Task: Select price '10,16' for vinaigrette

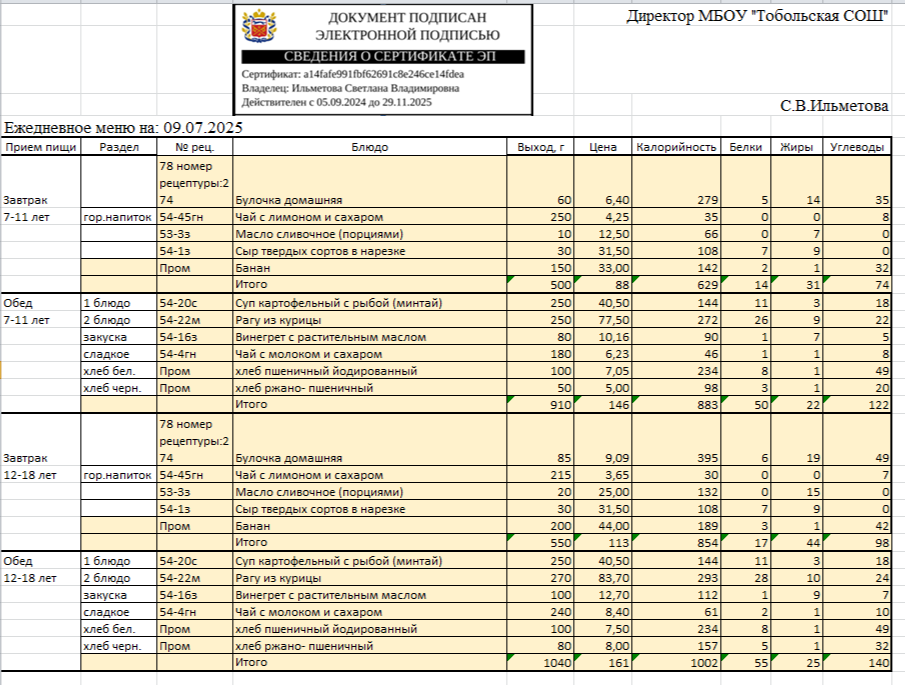Action: pos(603,337)
